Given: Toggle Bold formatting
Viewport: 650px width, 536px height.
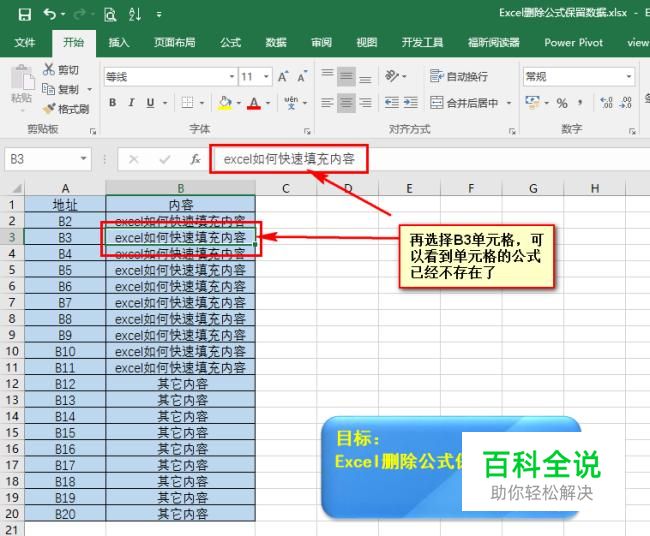Looking at the screenshot, I should (112, 102).
